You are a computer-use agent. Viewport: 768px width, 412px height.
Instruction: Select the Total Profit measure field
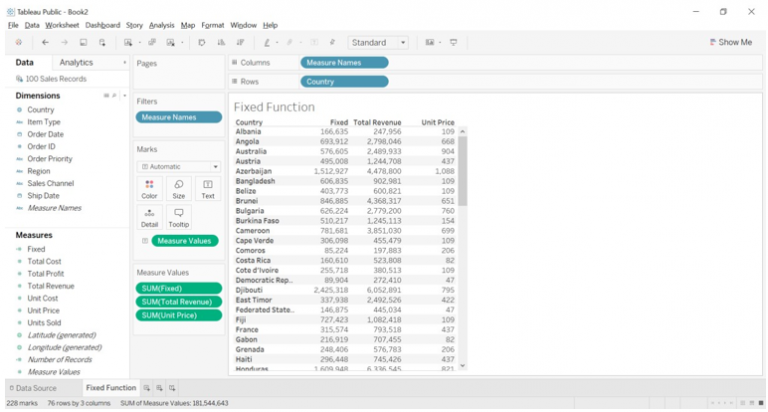coord(45,273)
